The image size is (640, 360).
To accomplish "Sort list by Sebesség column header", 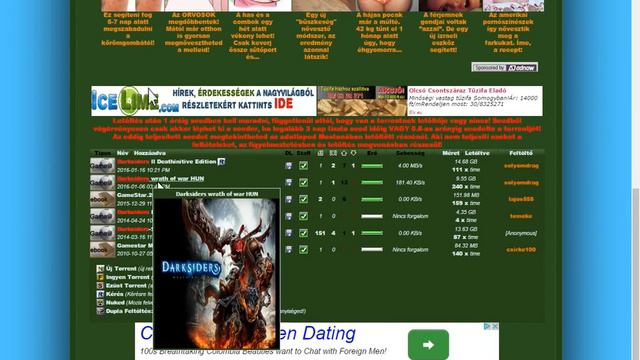I will pos(410,153).
